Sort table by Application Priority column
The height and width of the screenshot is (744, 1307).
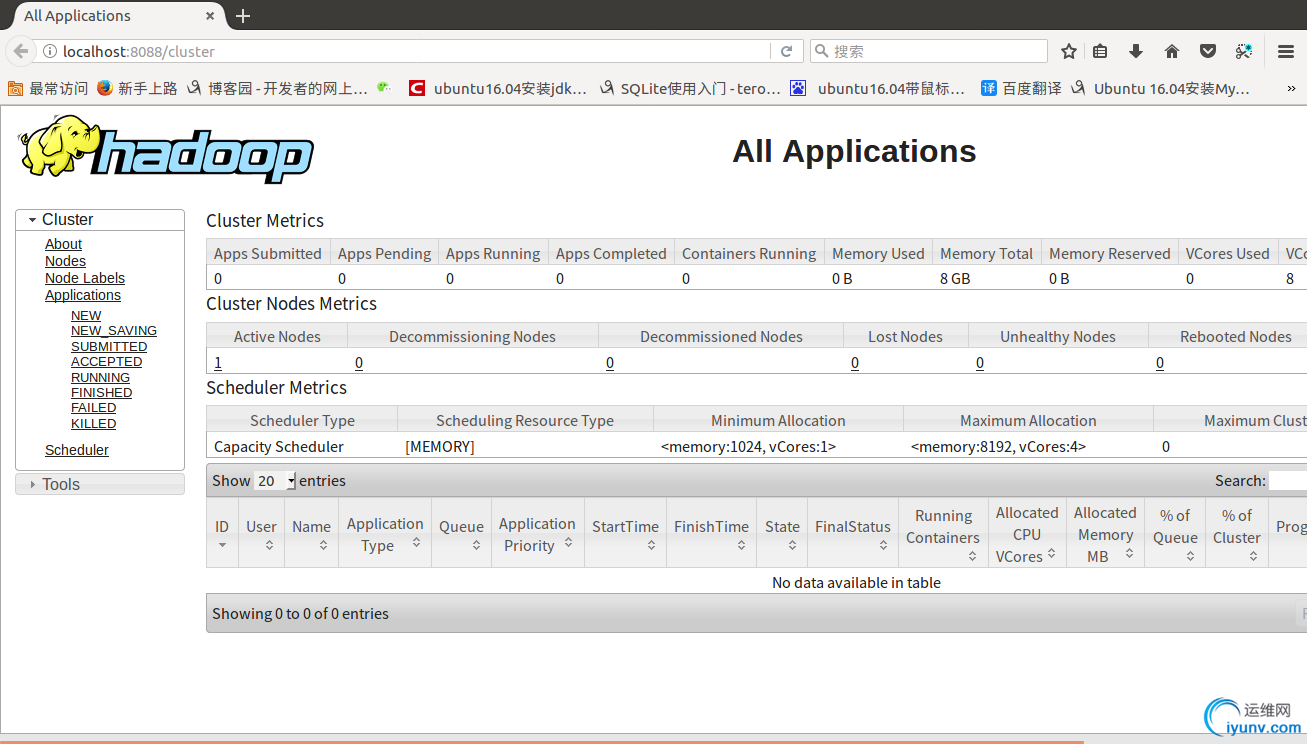pyautogui.click(x=538, y=534)
